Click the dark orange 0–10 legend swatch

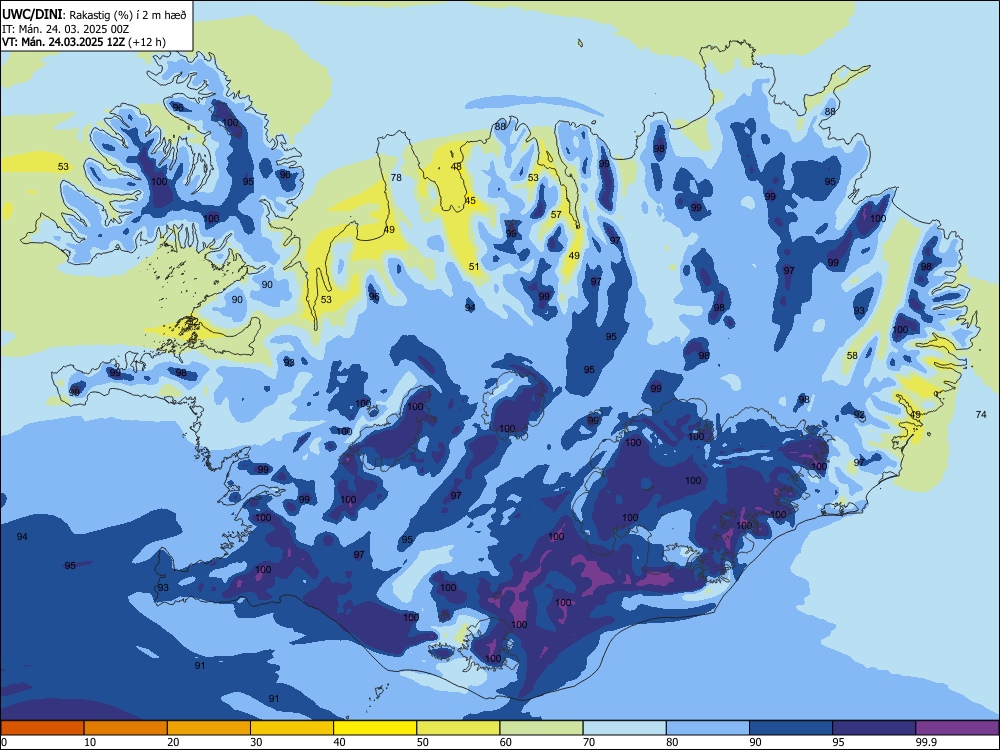(x=42, y=728)
